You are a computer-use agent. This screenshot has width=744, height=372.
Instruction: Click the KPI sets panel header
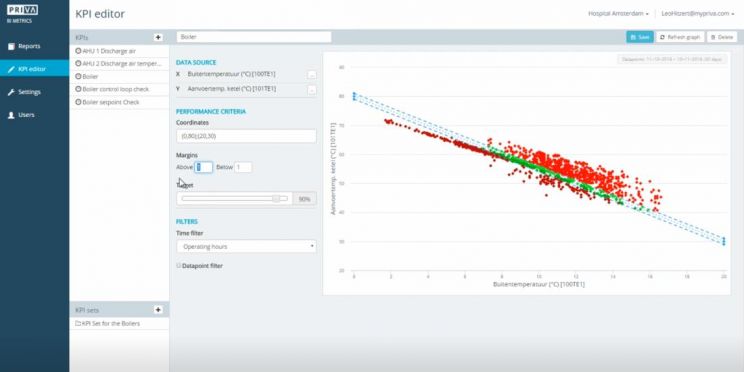click(119, 310)
